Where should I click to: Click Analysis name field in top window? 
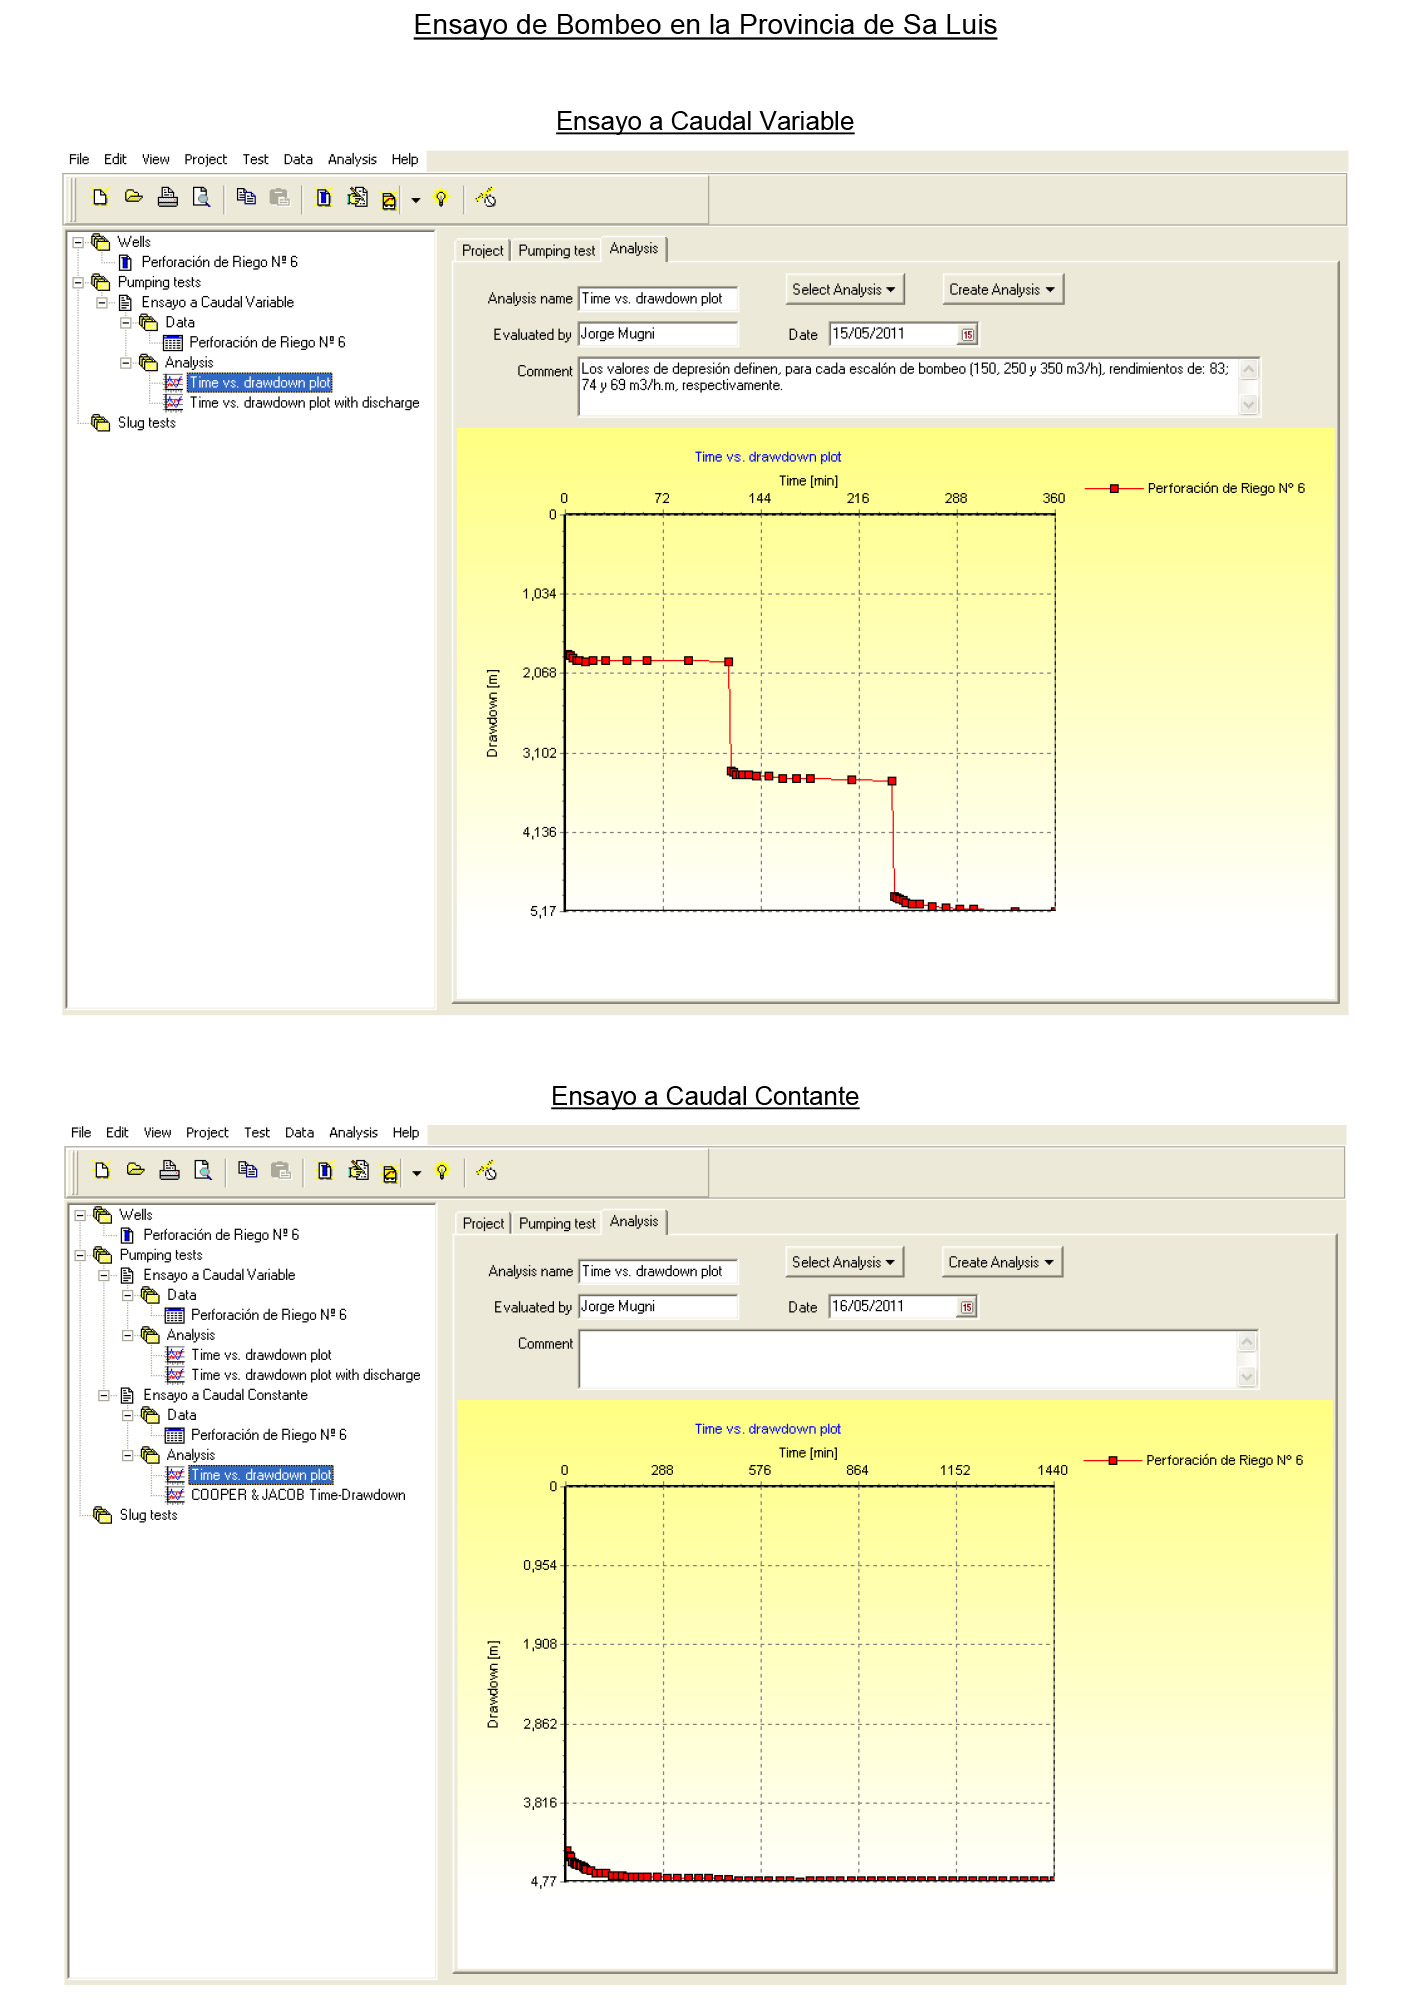click(658, 298)
